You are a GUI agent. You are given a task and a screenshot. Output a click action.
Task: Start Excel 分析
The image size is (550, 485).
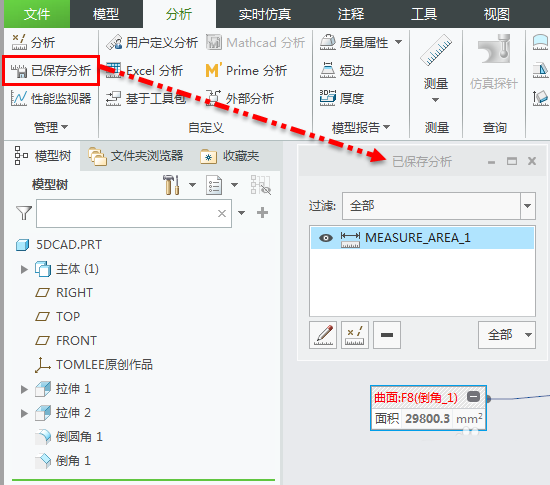point(144,70)
